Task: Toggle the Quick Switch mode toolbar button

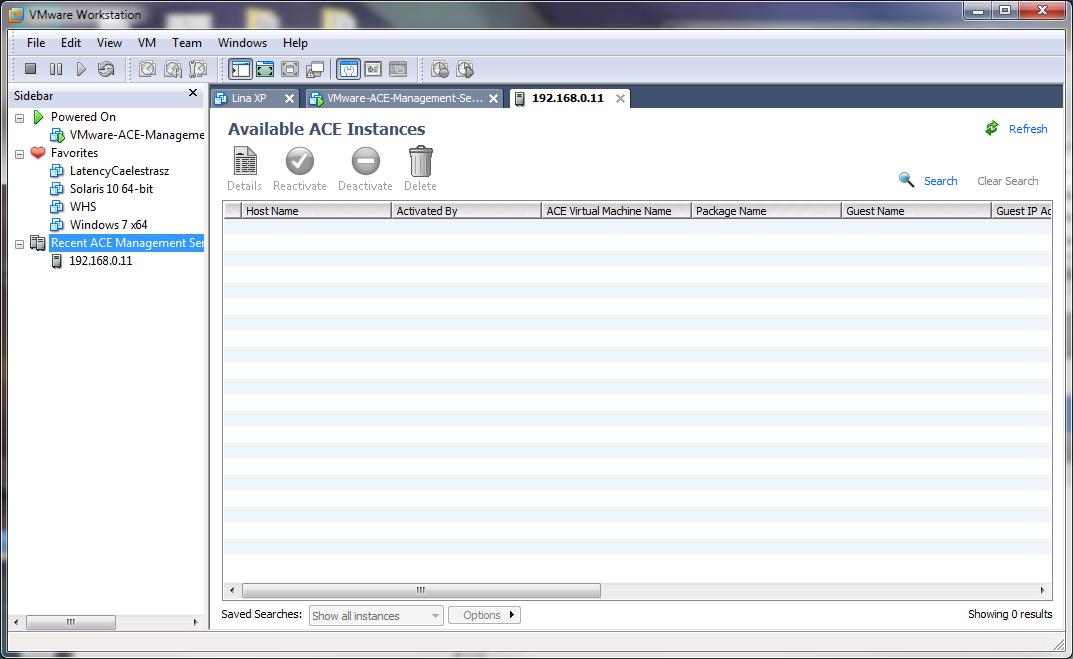Action: (x=290, y=69)
